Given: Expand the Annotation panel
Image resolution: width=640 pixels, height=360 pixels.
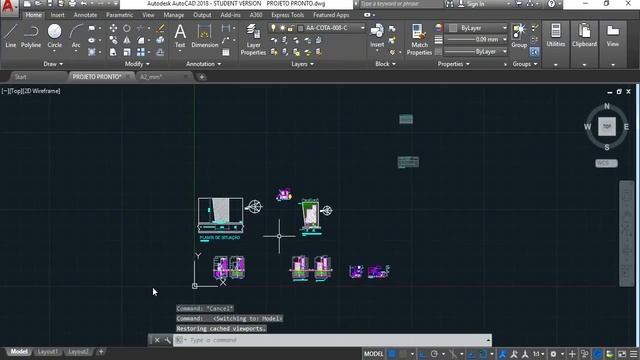Looking at the screenshot, I should pyautogui.click(x=203, y=64).
